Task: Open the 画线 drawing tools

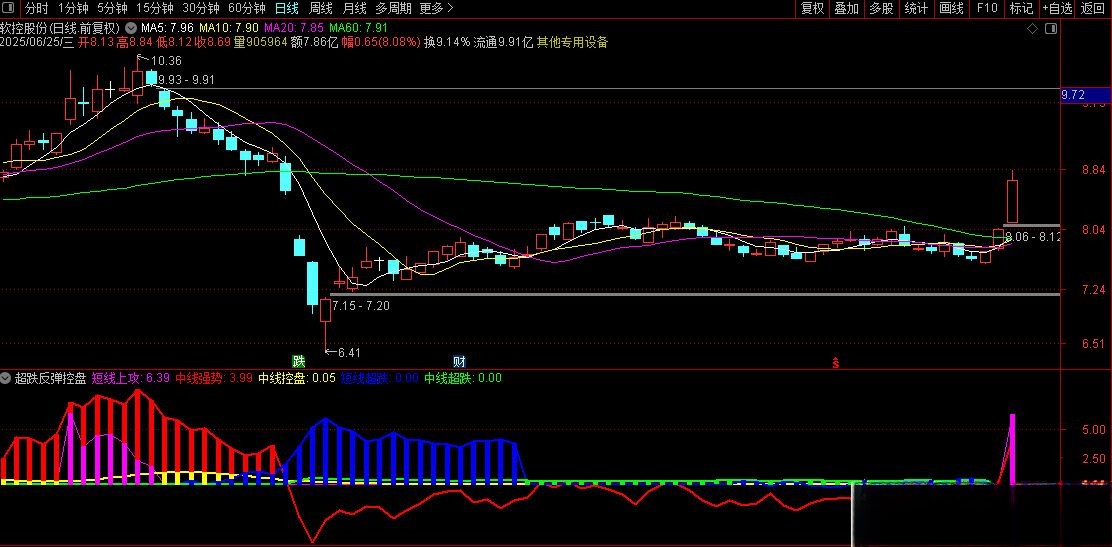Action: point(951,8)
